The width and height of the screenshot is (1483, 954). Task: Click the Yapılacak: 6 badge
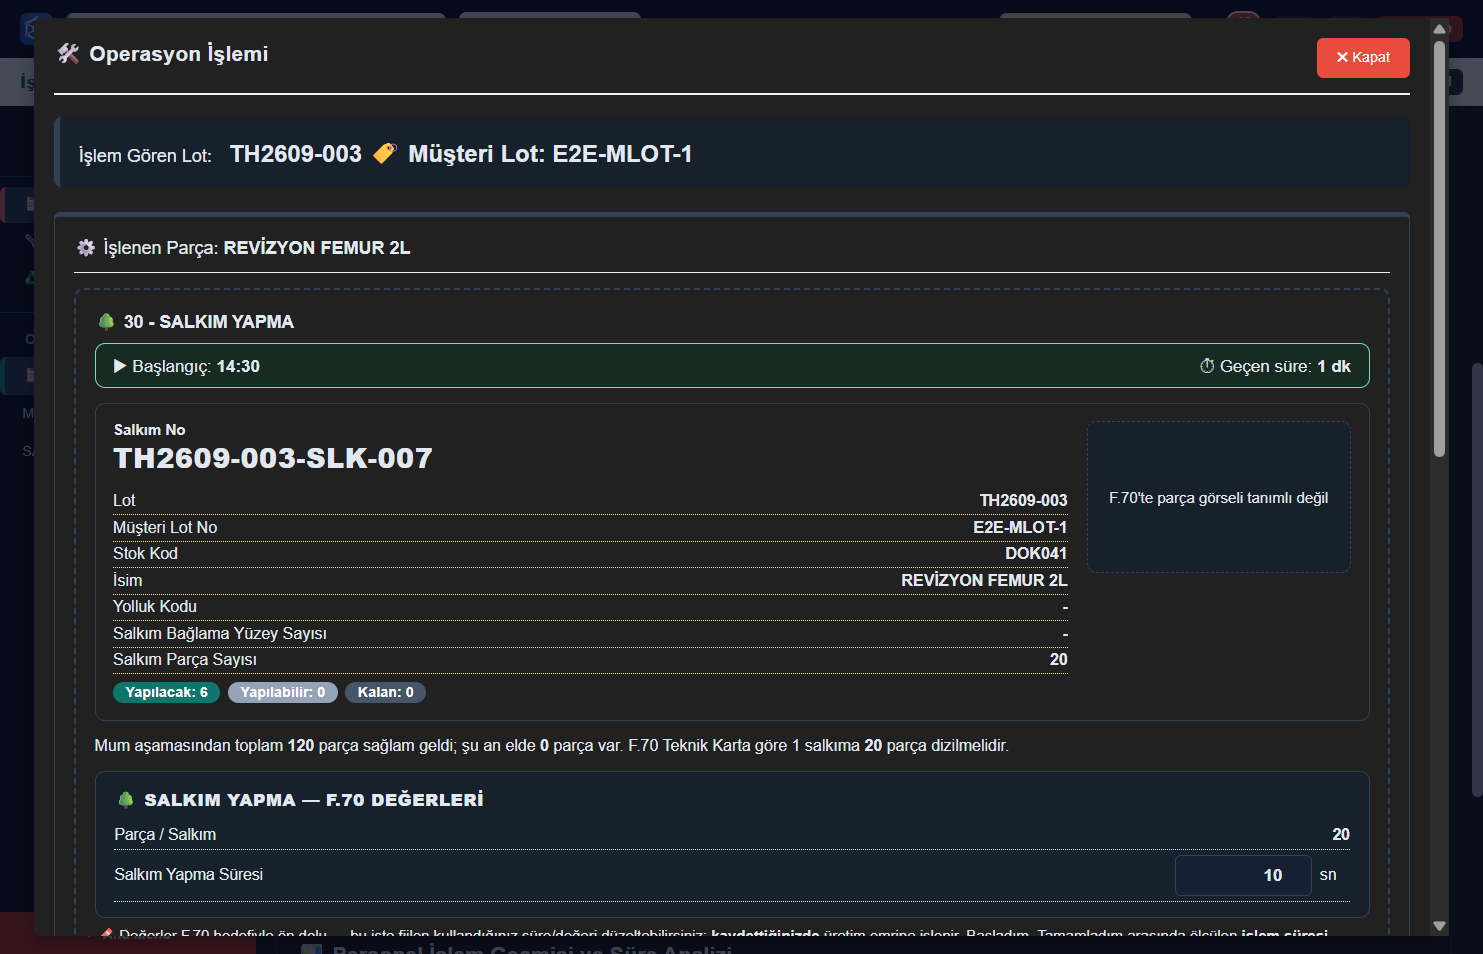pos(166,692)
